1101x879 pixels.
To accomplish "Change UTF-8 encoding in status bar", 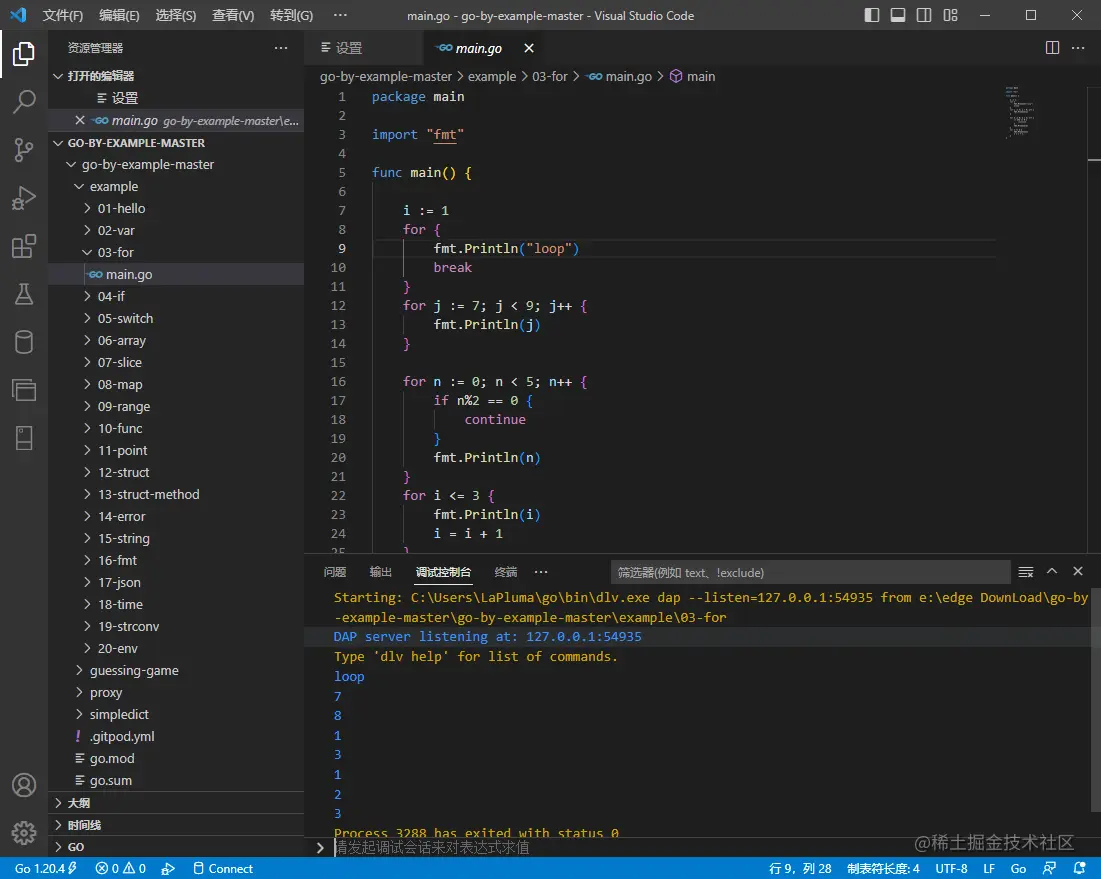I will (x=951, y=868).
